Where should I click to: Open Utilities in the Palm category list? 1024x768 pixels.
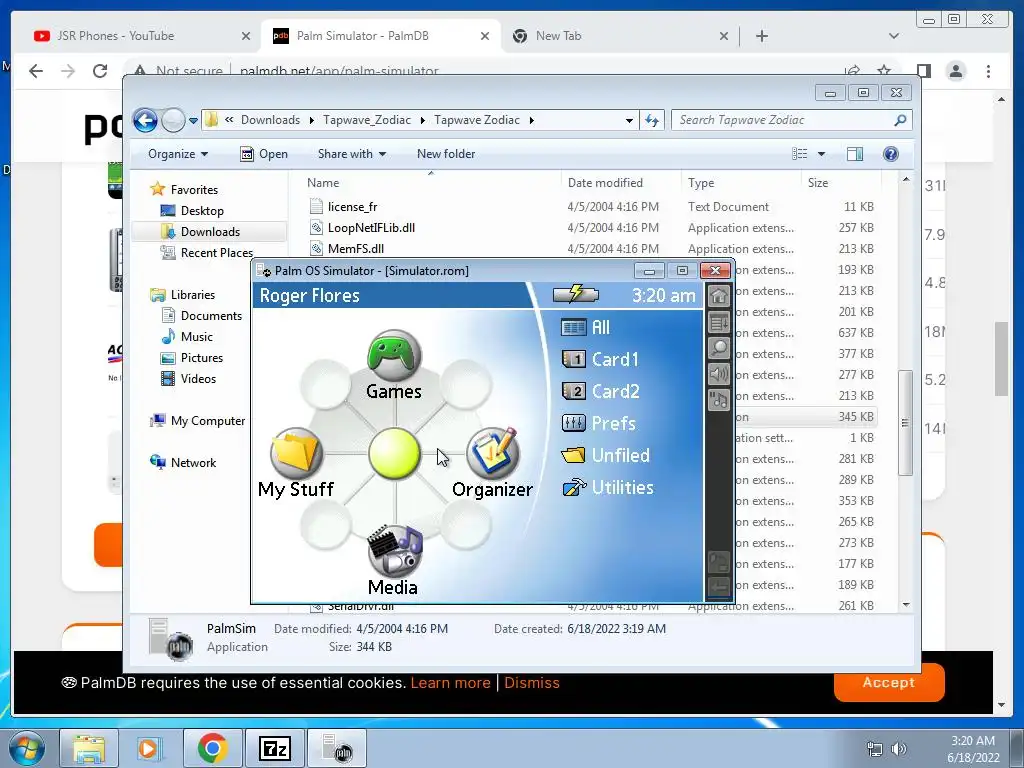pos(607,487)
